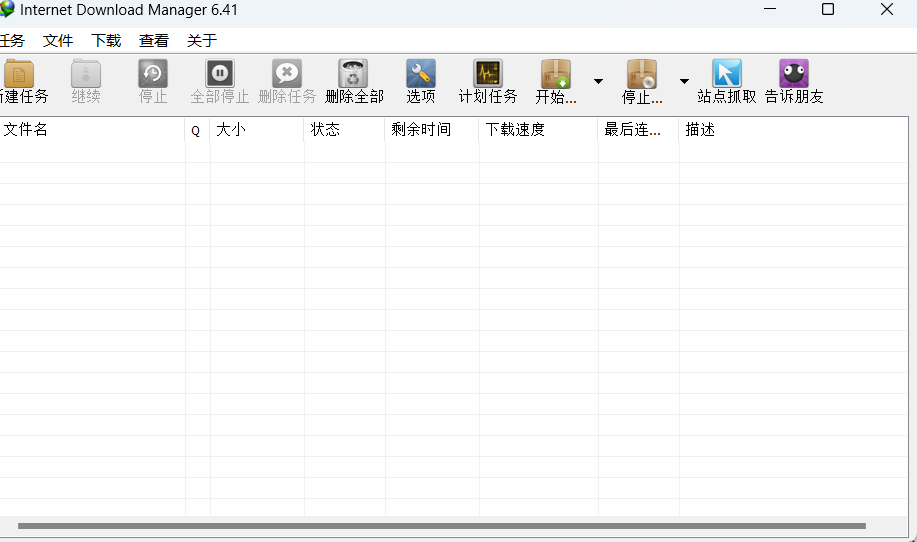This screenshot has width=917, height=542.
Task: Open 选项 (options) wrench icon
Action: 420,74
